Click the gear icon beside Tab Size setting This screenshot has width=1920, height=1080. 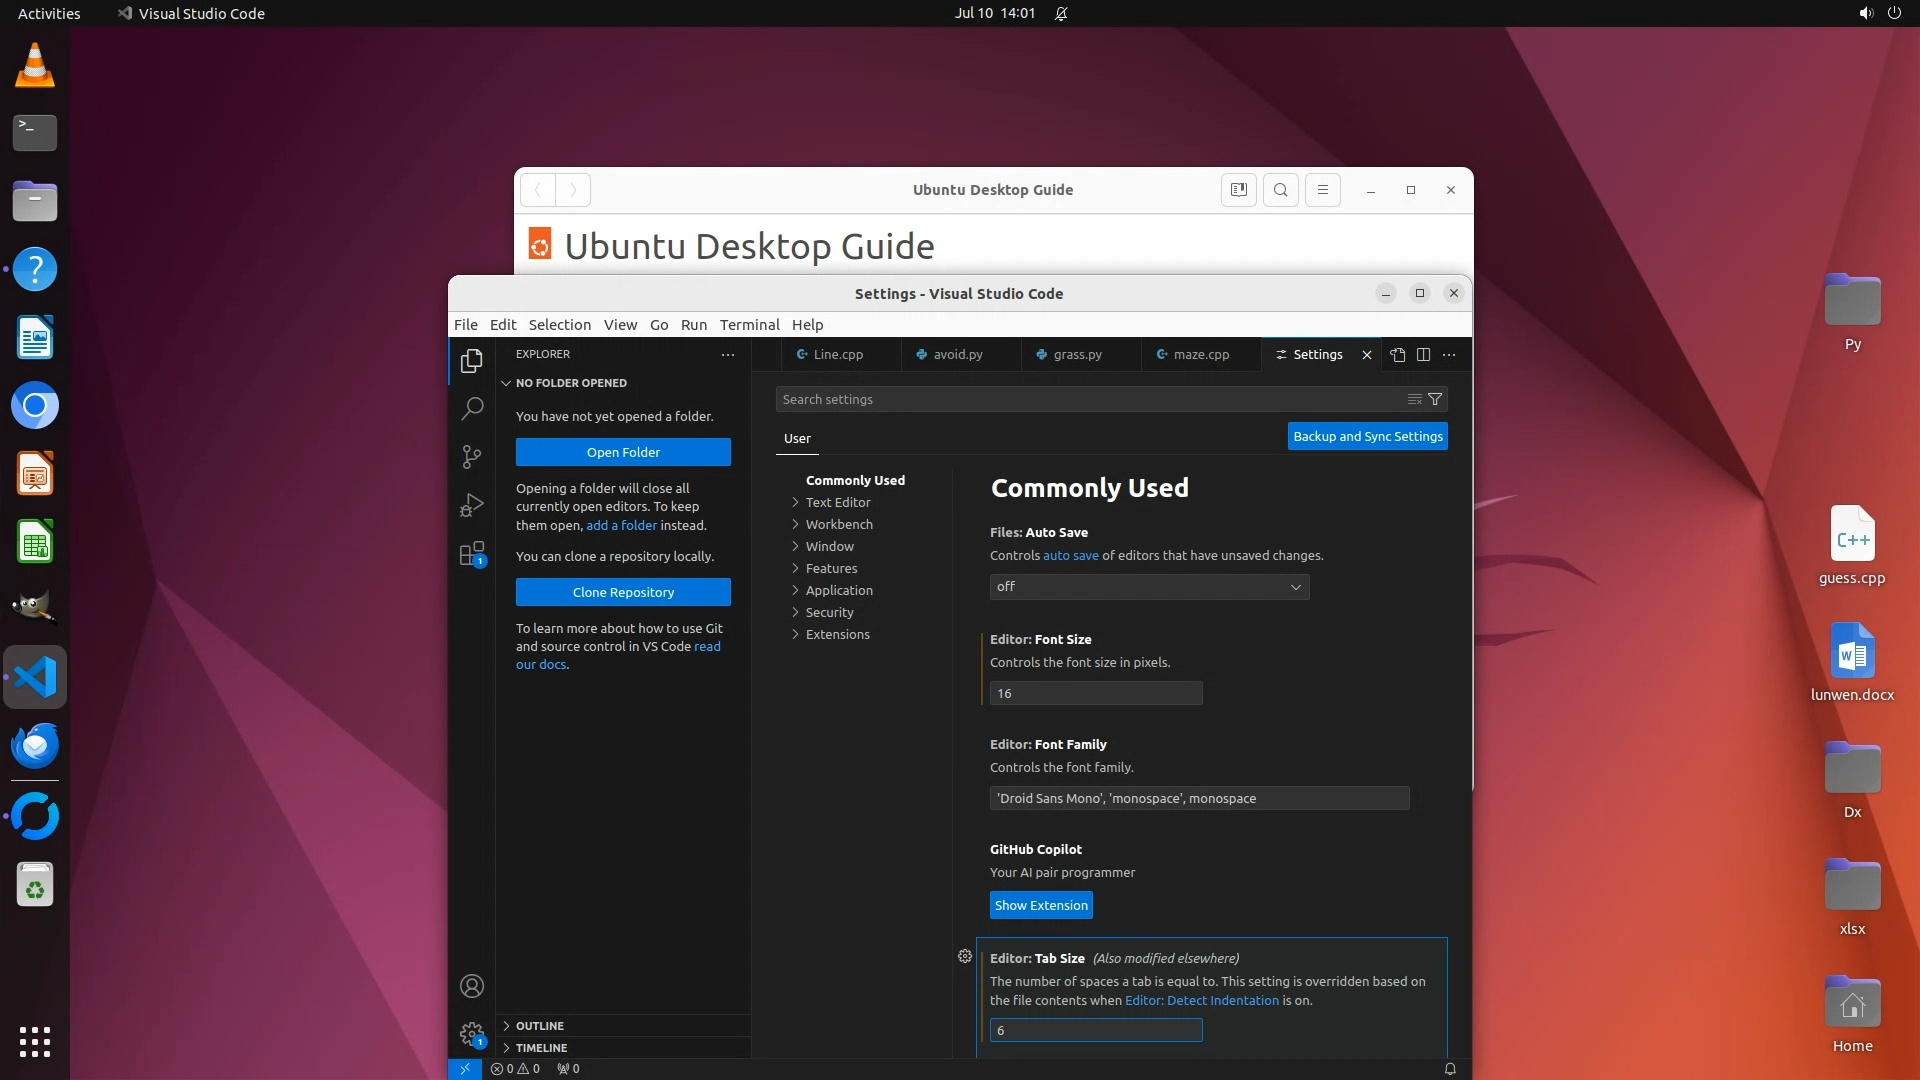[965, 956]
